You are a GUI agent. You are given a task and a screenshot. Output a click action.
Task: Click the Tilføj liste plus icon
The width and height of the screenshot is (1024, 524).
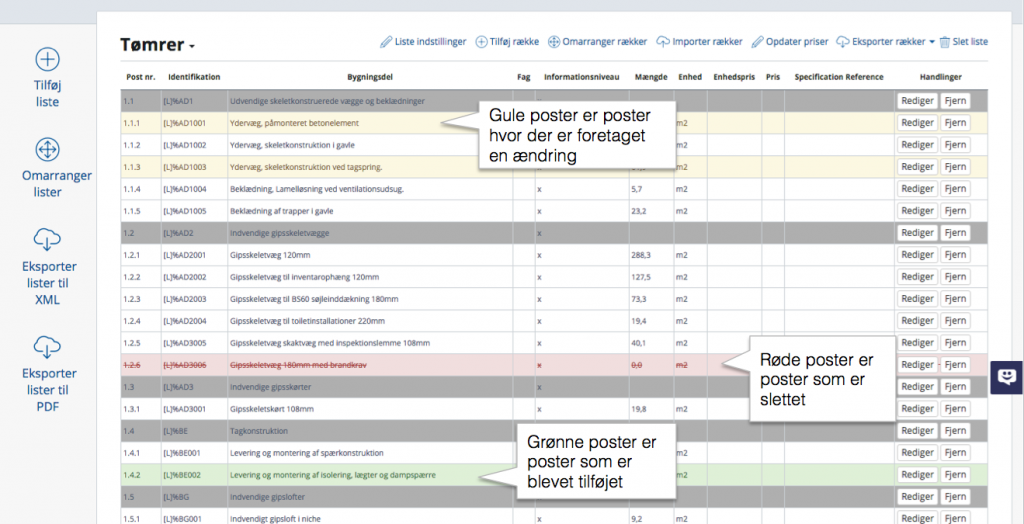(47, 59)
